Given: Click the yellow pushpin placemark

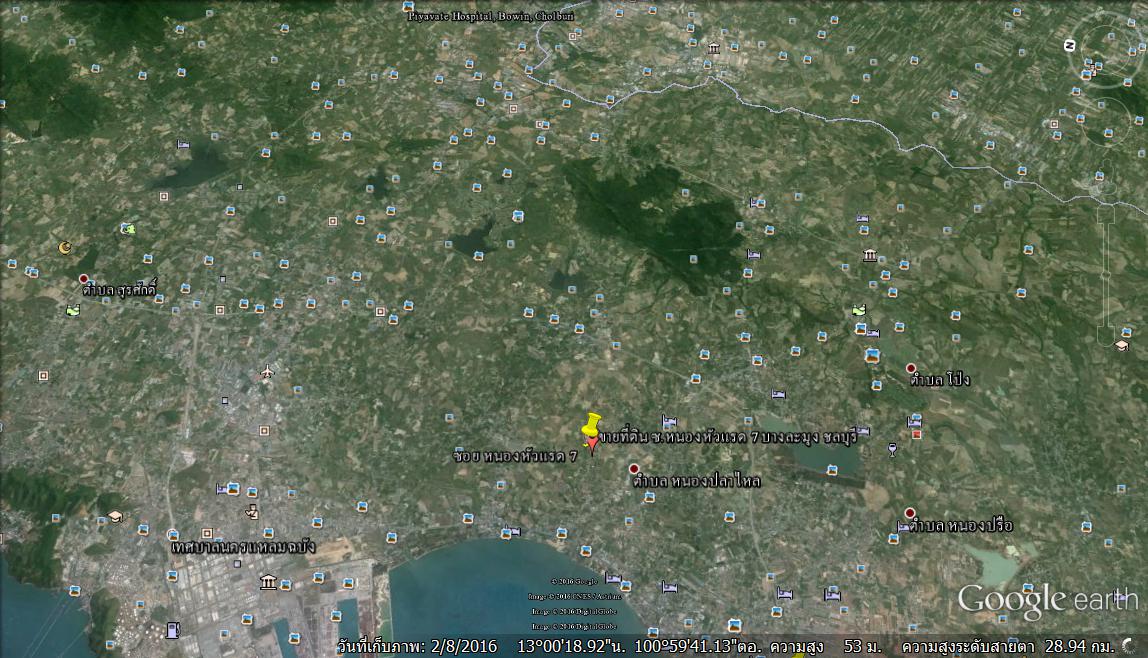Looking at the screenshot, I should point(592,427).
